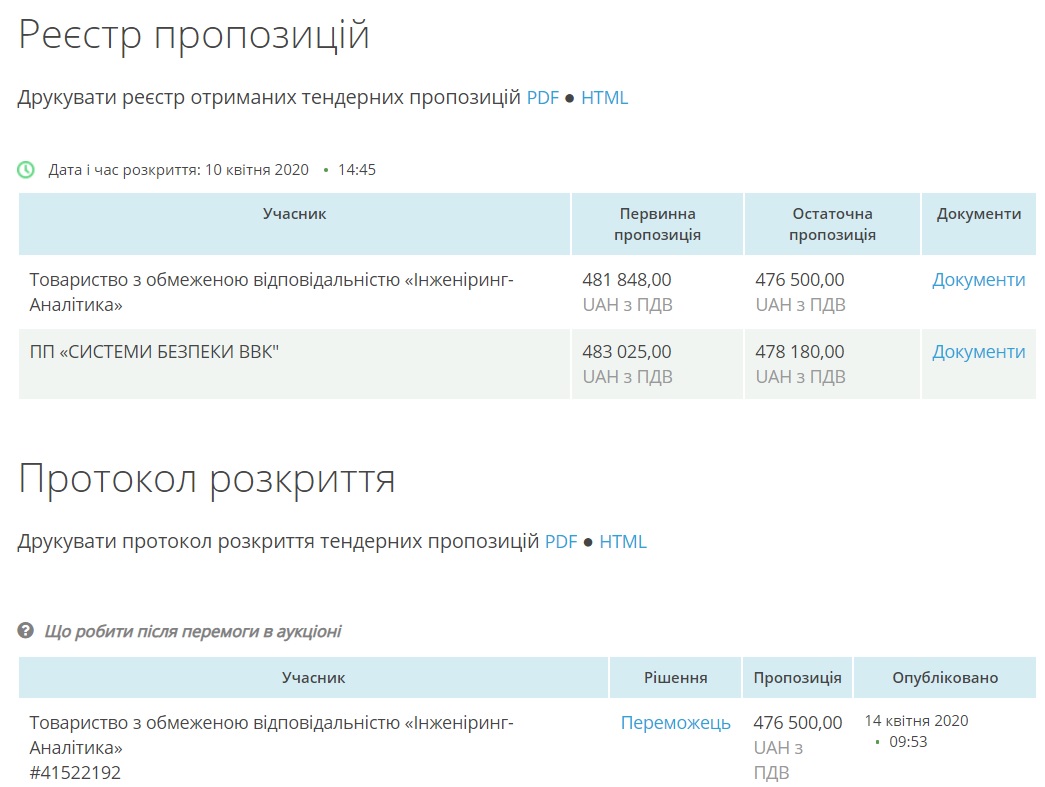This screenshot has height=787, width=1045.
Task: Select the ПП «СИСТЕМИ БЕЗПЕКИ ВВК» participant row
Action: (154, 352)
